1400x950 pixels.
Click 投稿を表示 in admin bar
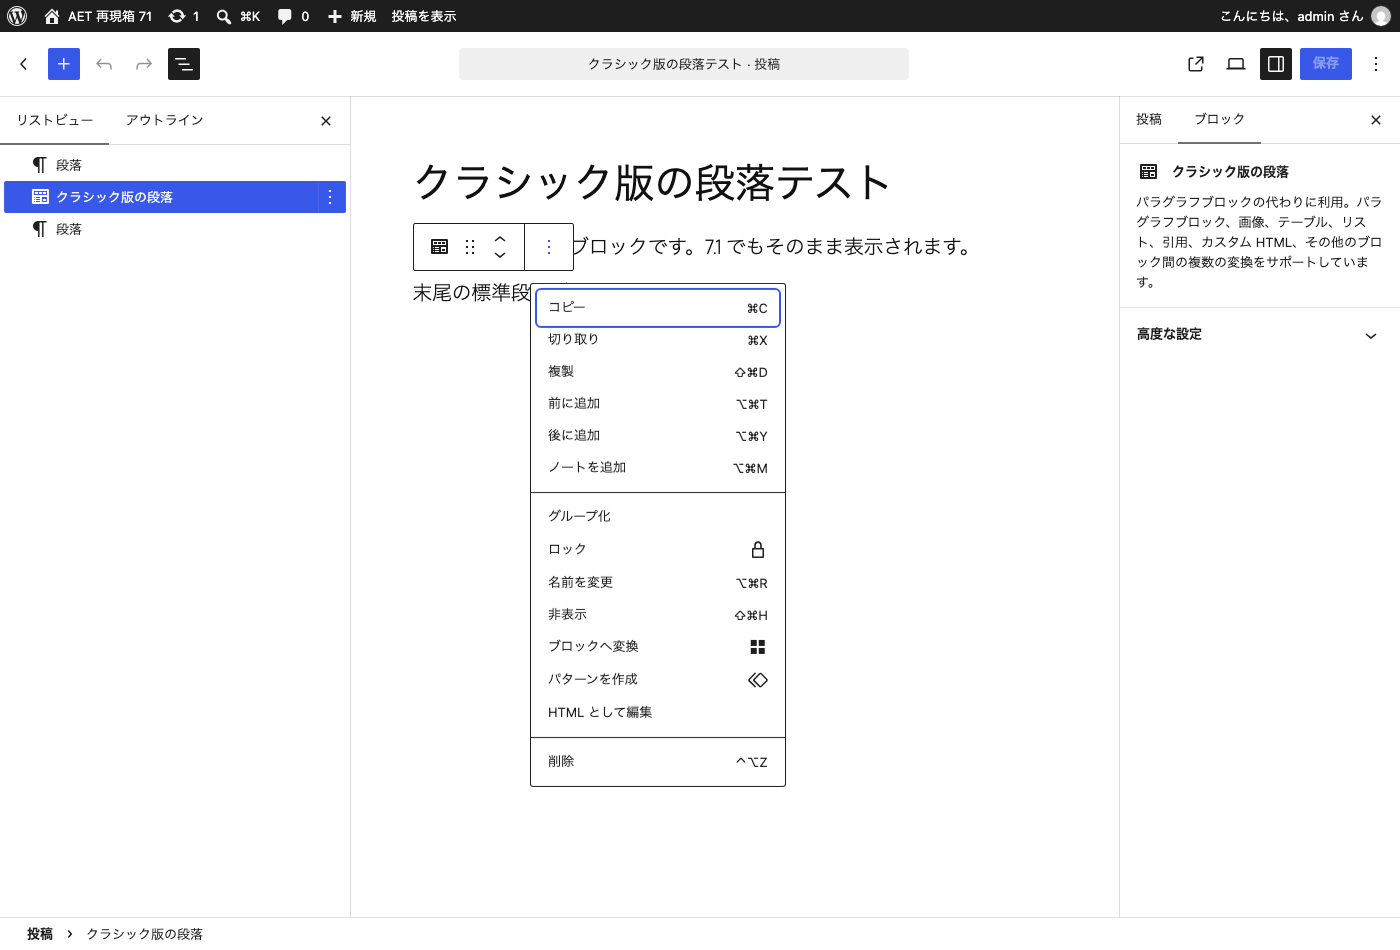coord(424,16)
